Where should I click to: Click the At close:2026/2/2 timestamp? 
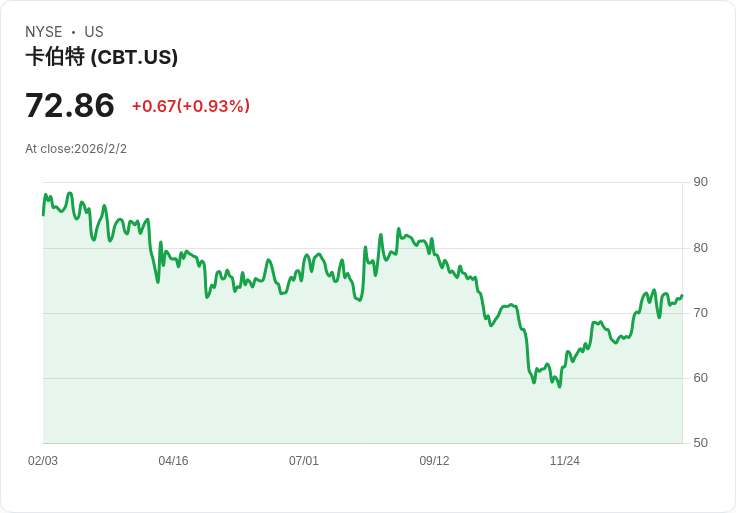[76, 149]
